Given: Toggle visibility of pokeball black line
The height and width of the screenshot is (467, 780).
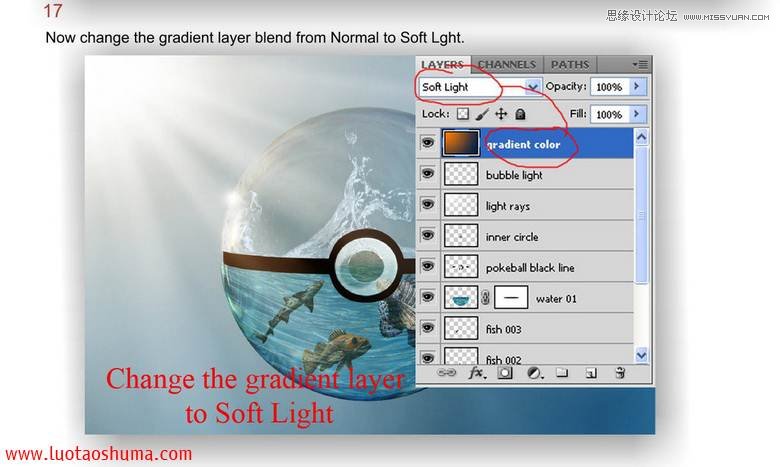Looking at the screenshot, I should click(428, 266).
